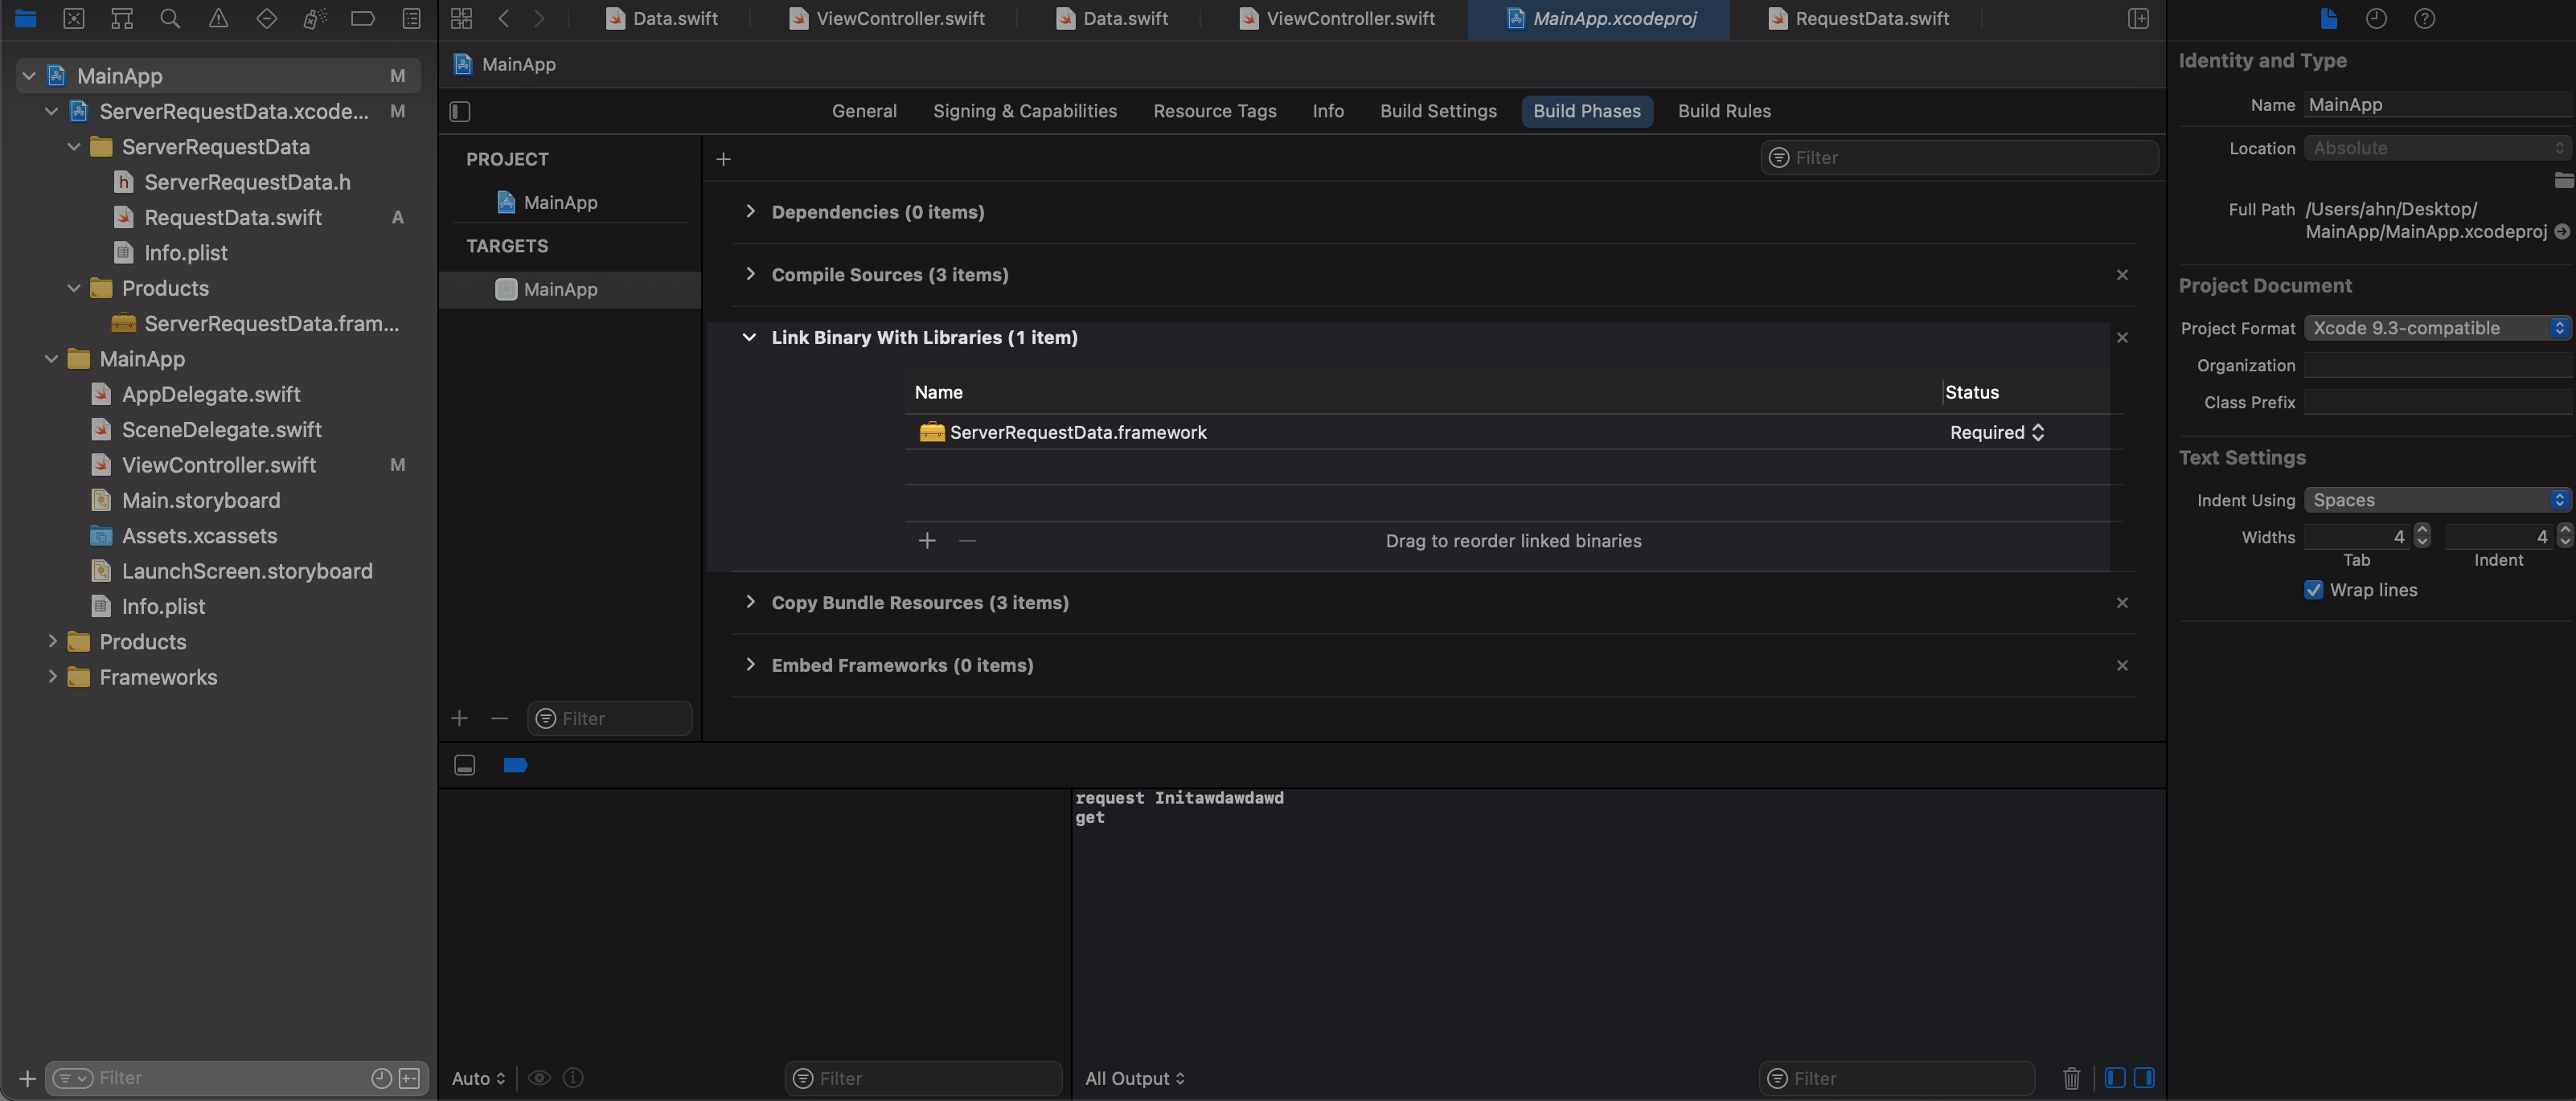Click the related items grid icon
The image size is (2576, 1101).
coord(461,18)
